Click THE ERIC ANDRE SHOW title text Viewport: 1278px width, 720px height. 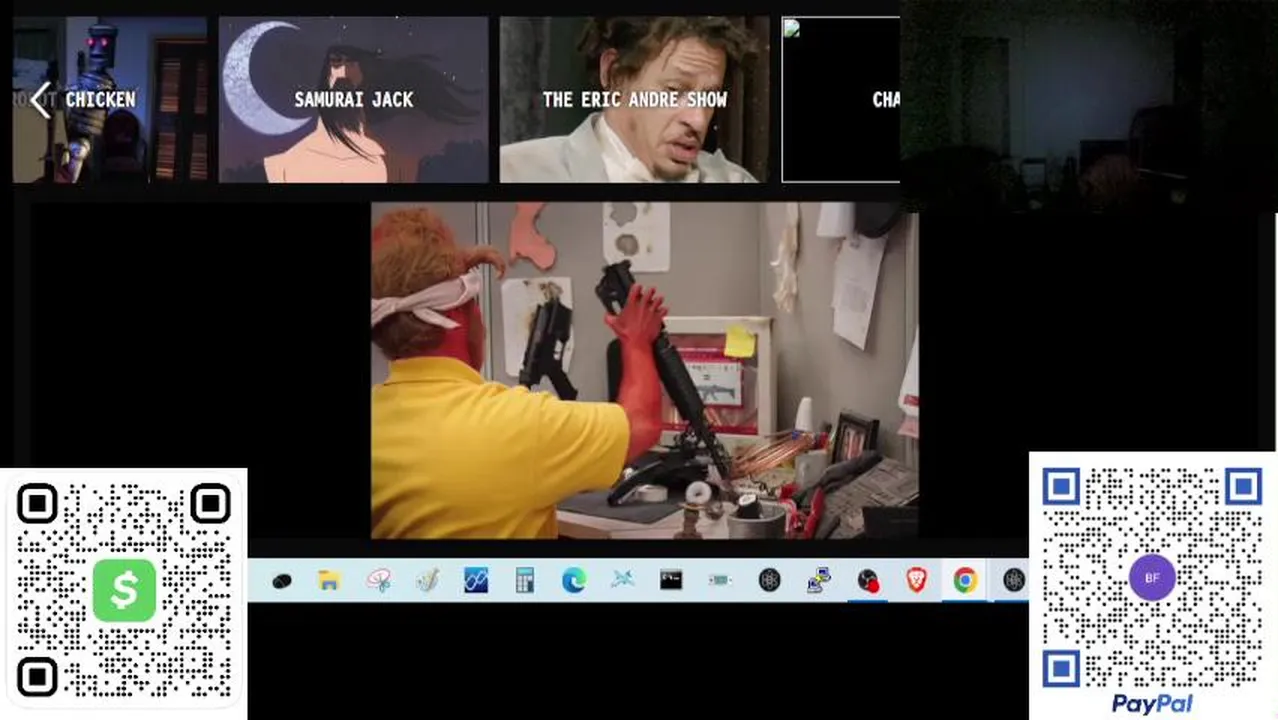tap(635, 100)
